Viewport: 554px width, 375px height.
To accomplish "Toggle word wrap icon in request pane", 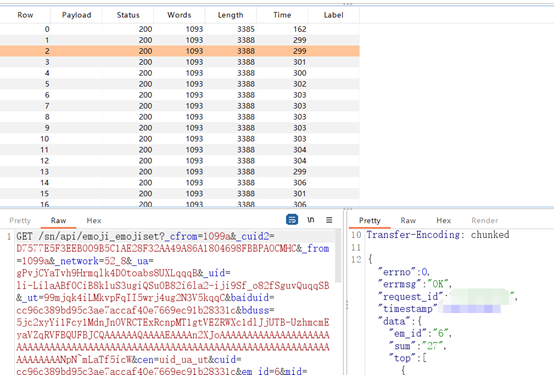I will click(292, 220).
